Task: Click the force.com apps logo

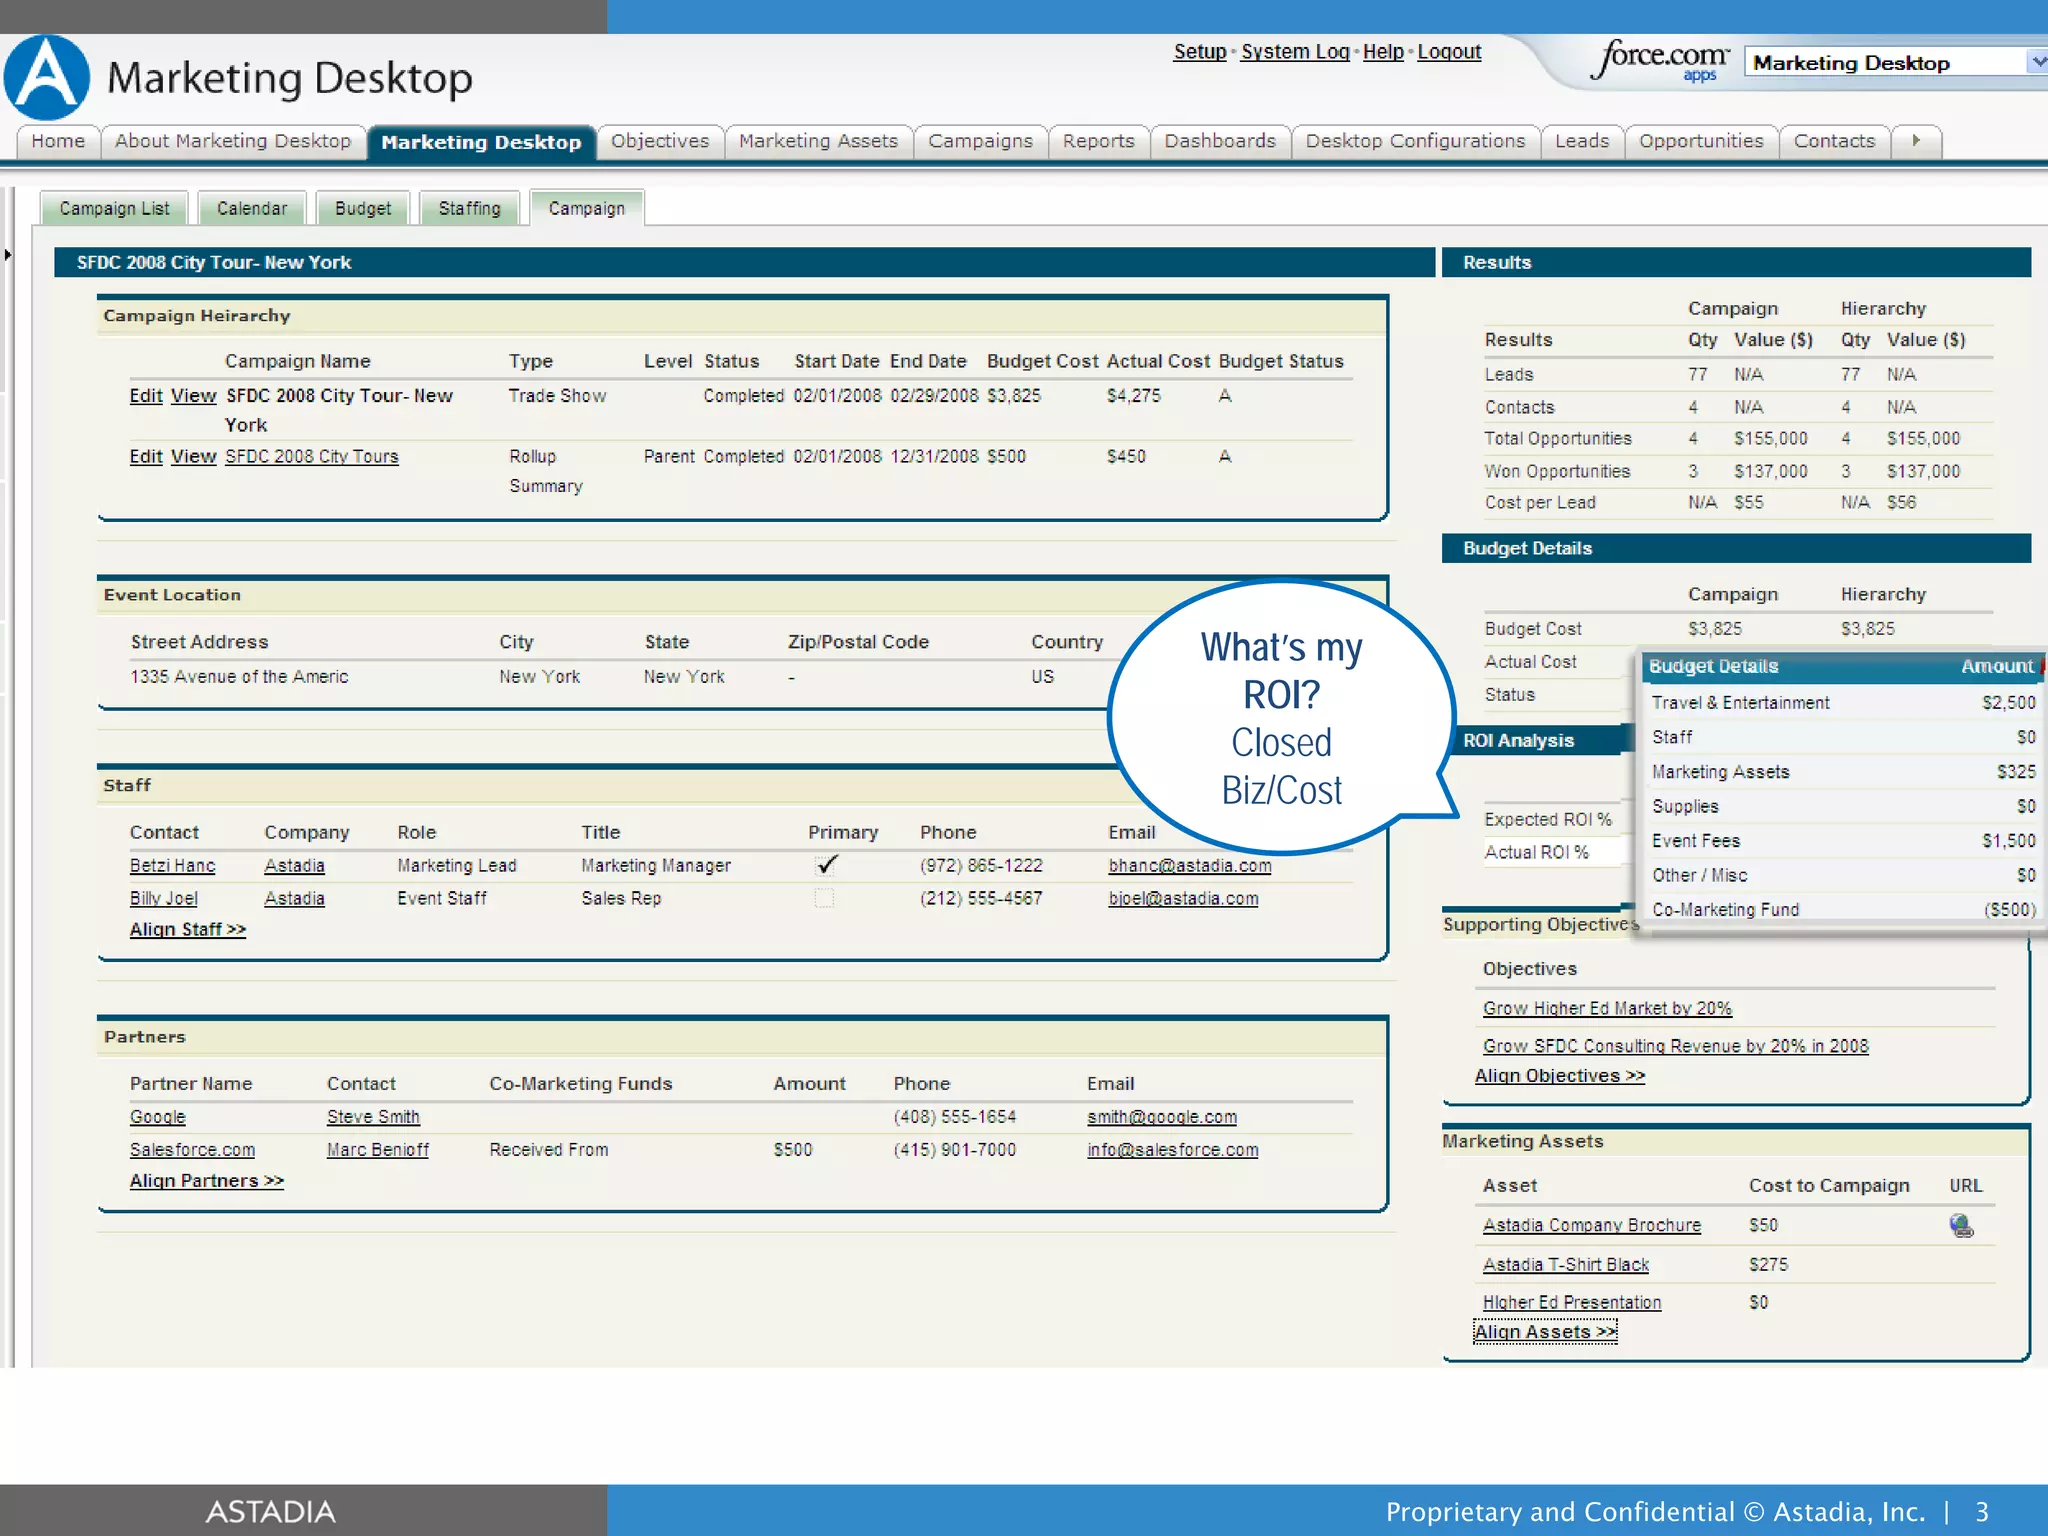Action: [1662, 60]
